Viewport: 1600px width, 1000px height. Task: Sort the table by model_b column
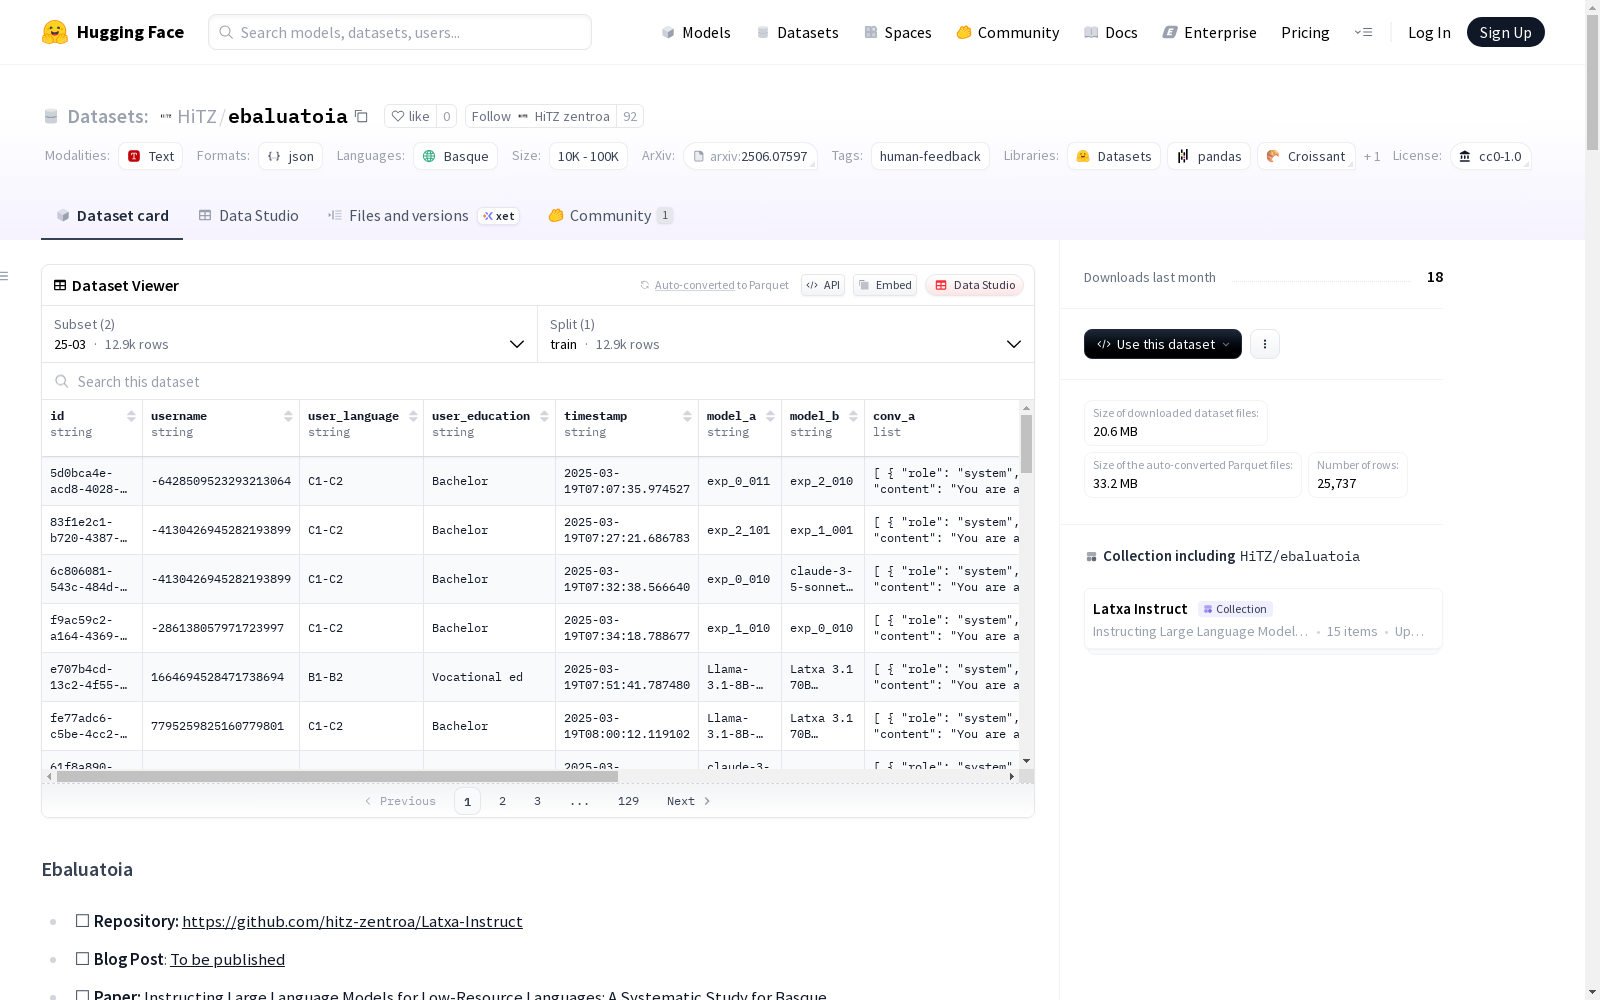[853, 416]
